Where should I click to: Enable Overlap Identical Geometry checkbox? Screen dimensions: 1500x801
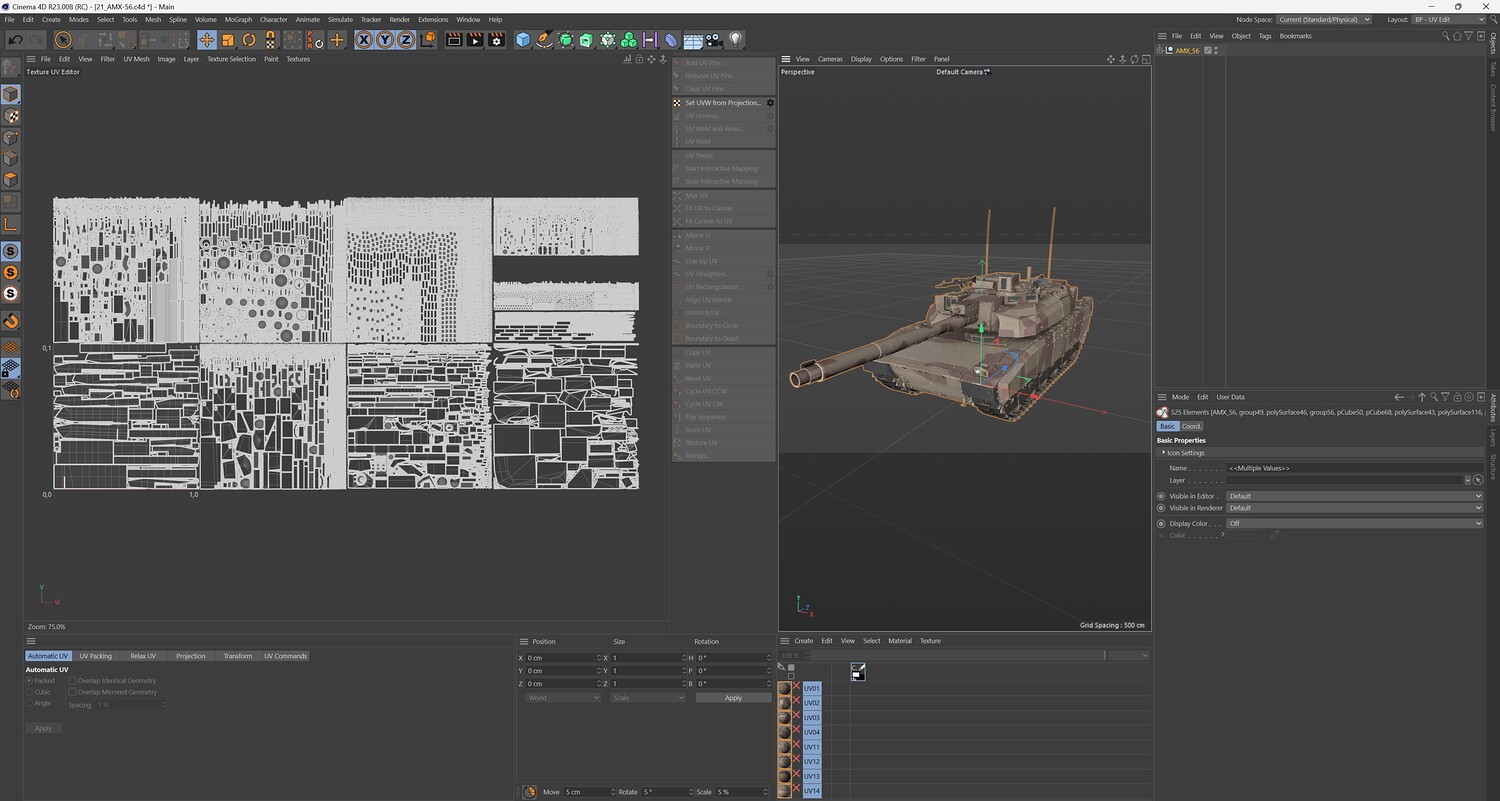[x=72, y=681]
